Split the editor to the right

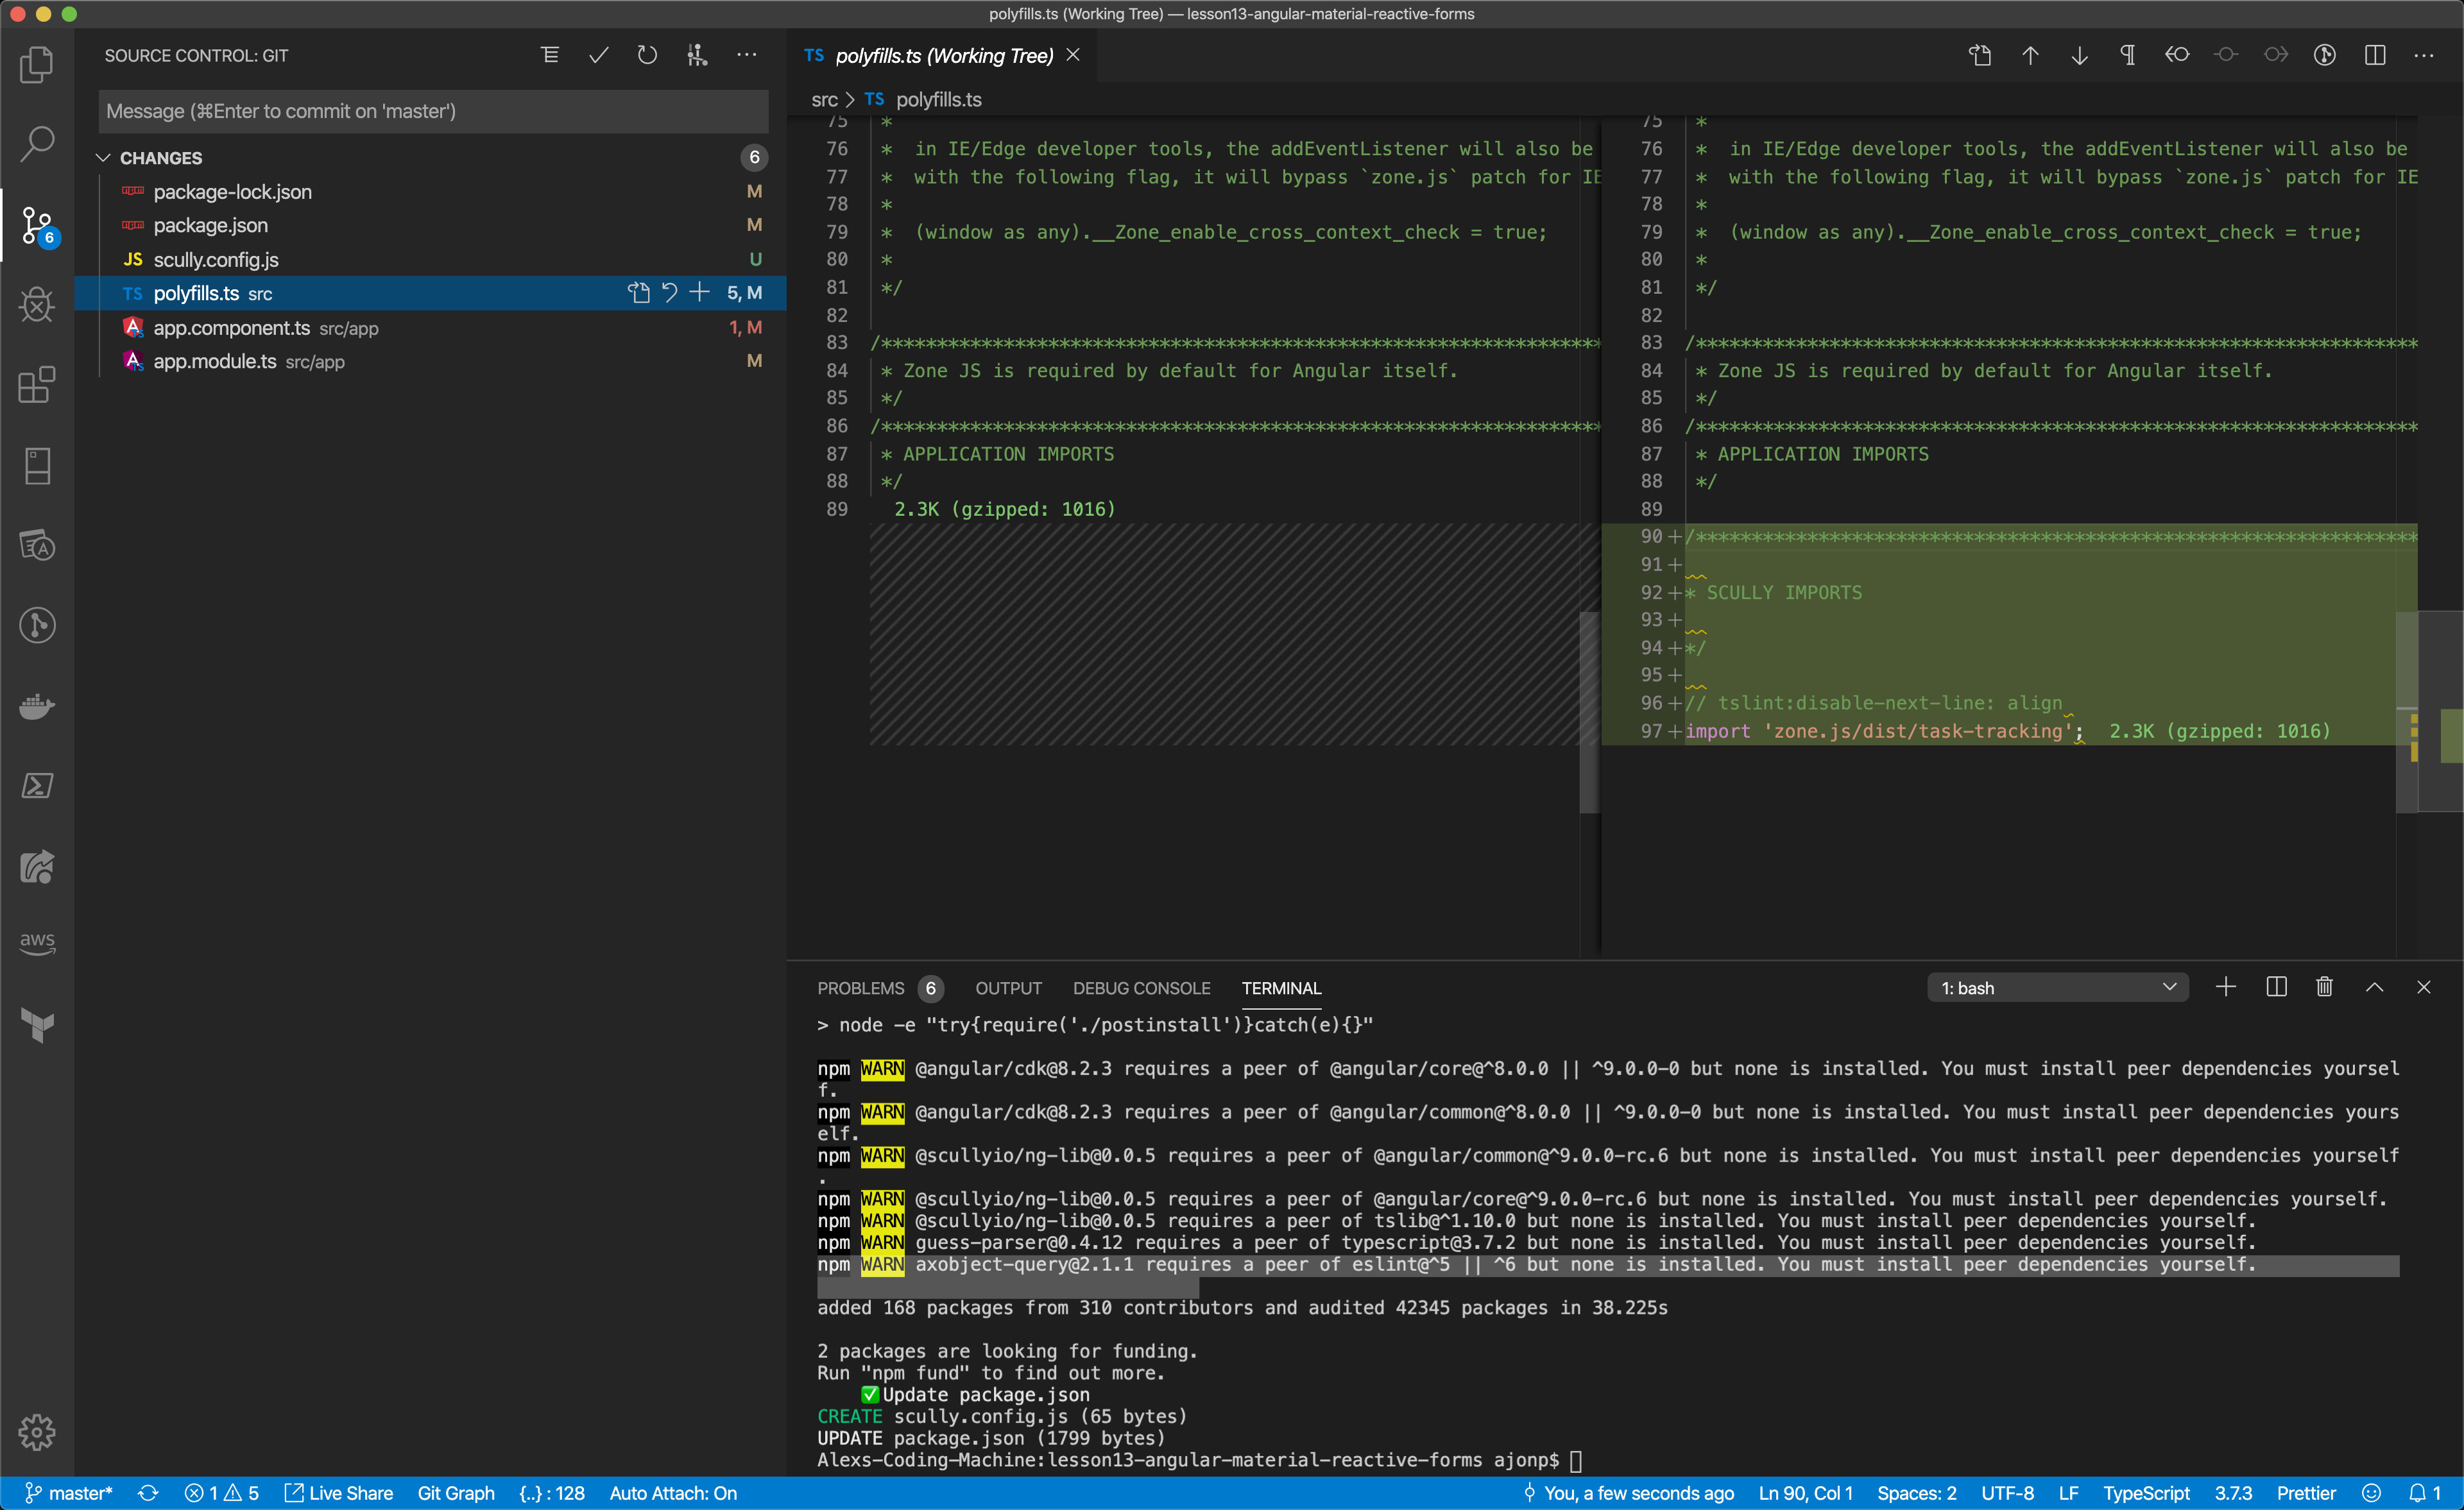2375,55
